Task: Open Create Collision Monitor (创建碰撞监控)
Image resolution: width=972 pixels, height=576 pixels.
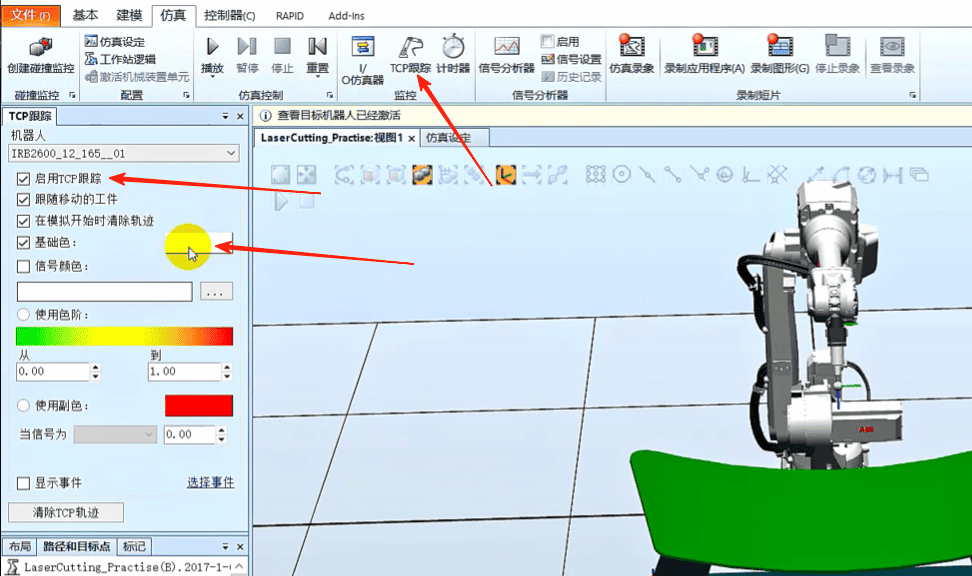Action: (40, 55)
